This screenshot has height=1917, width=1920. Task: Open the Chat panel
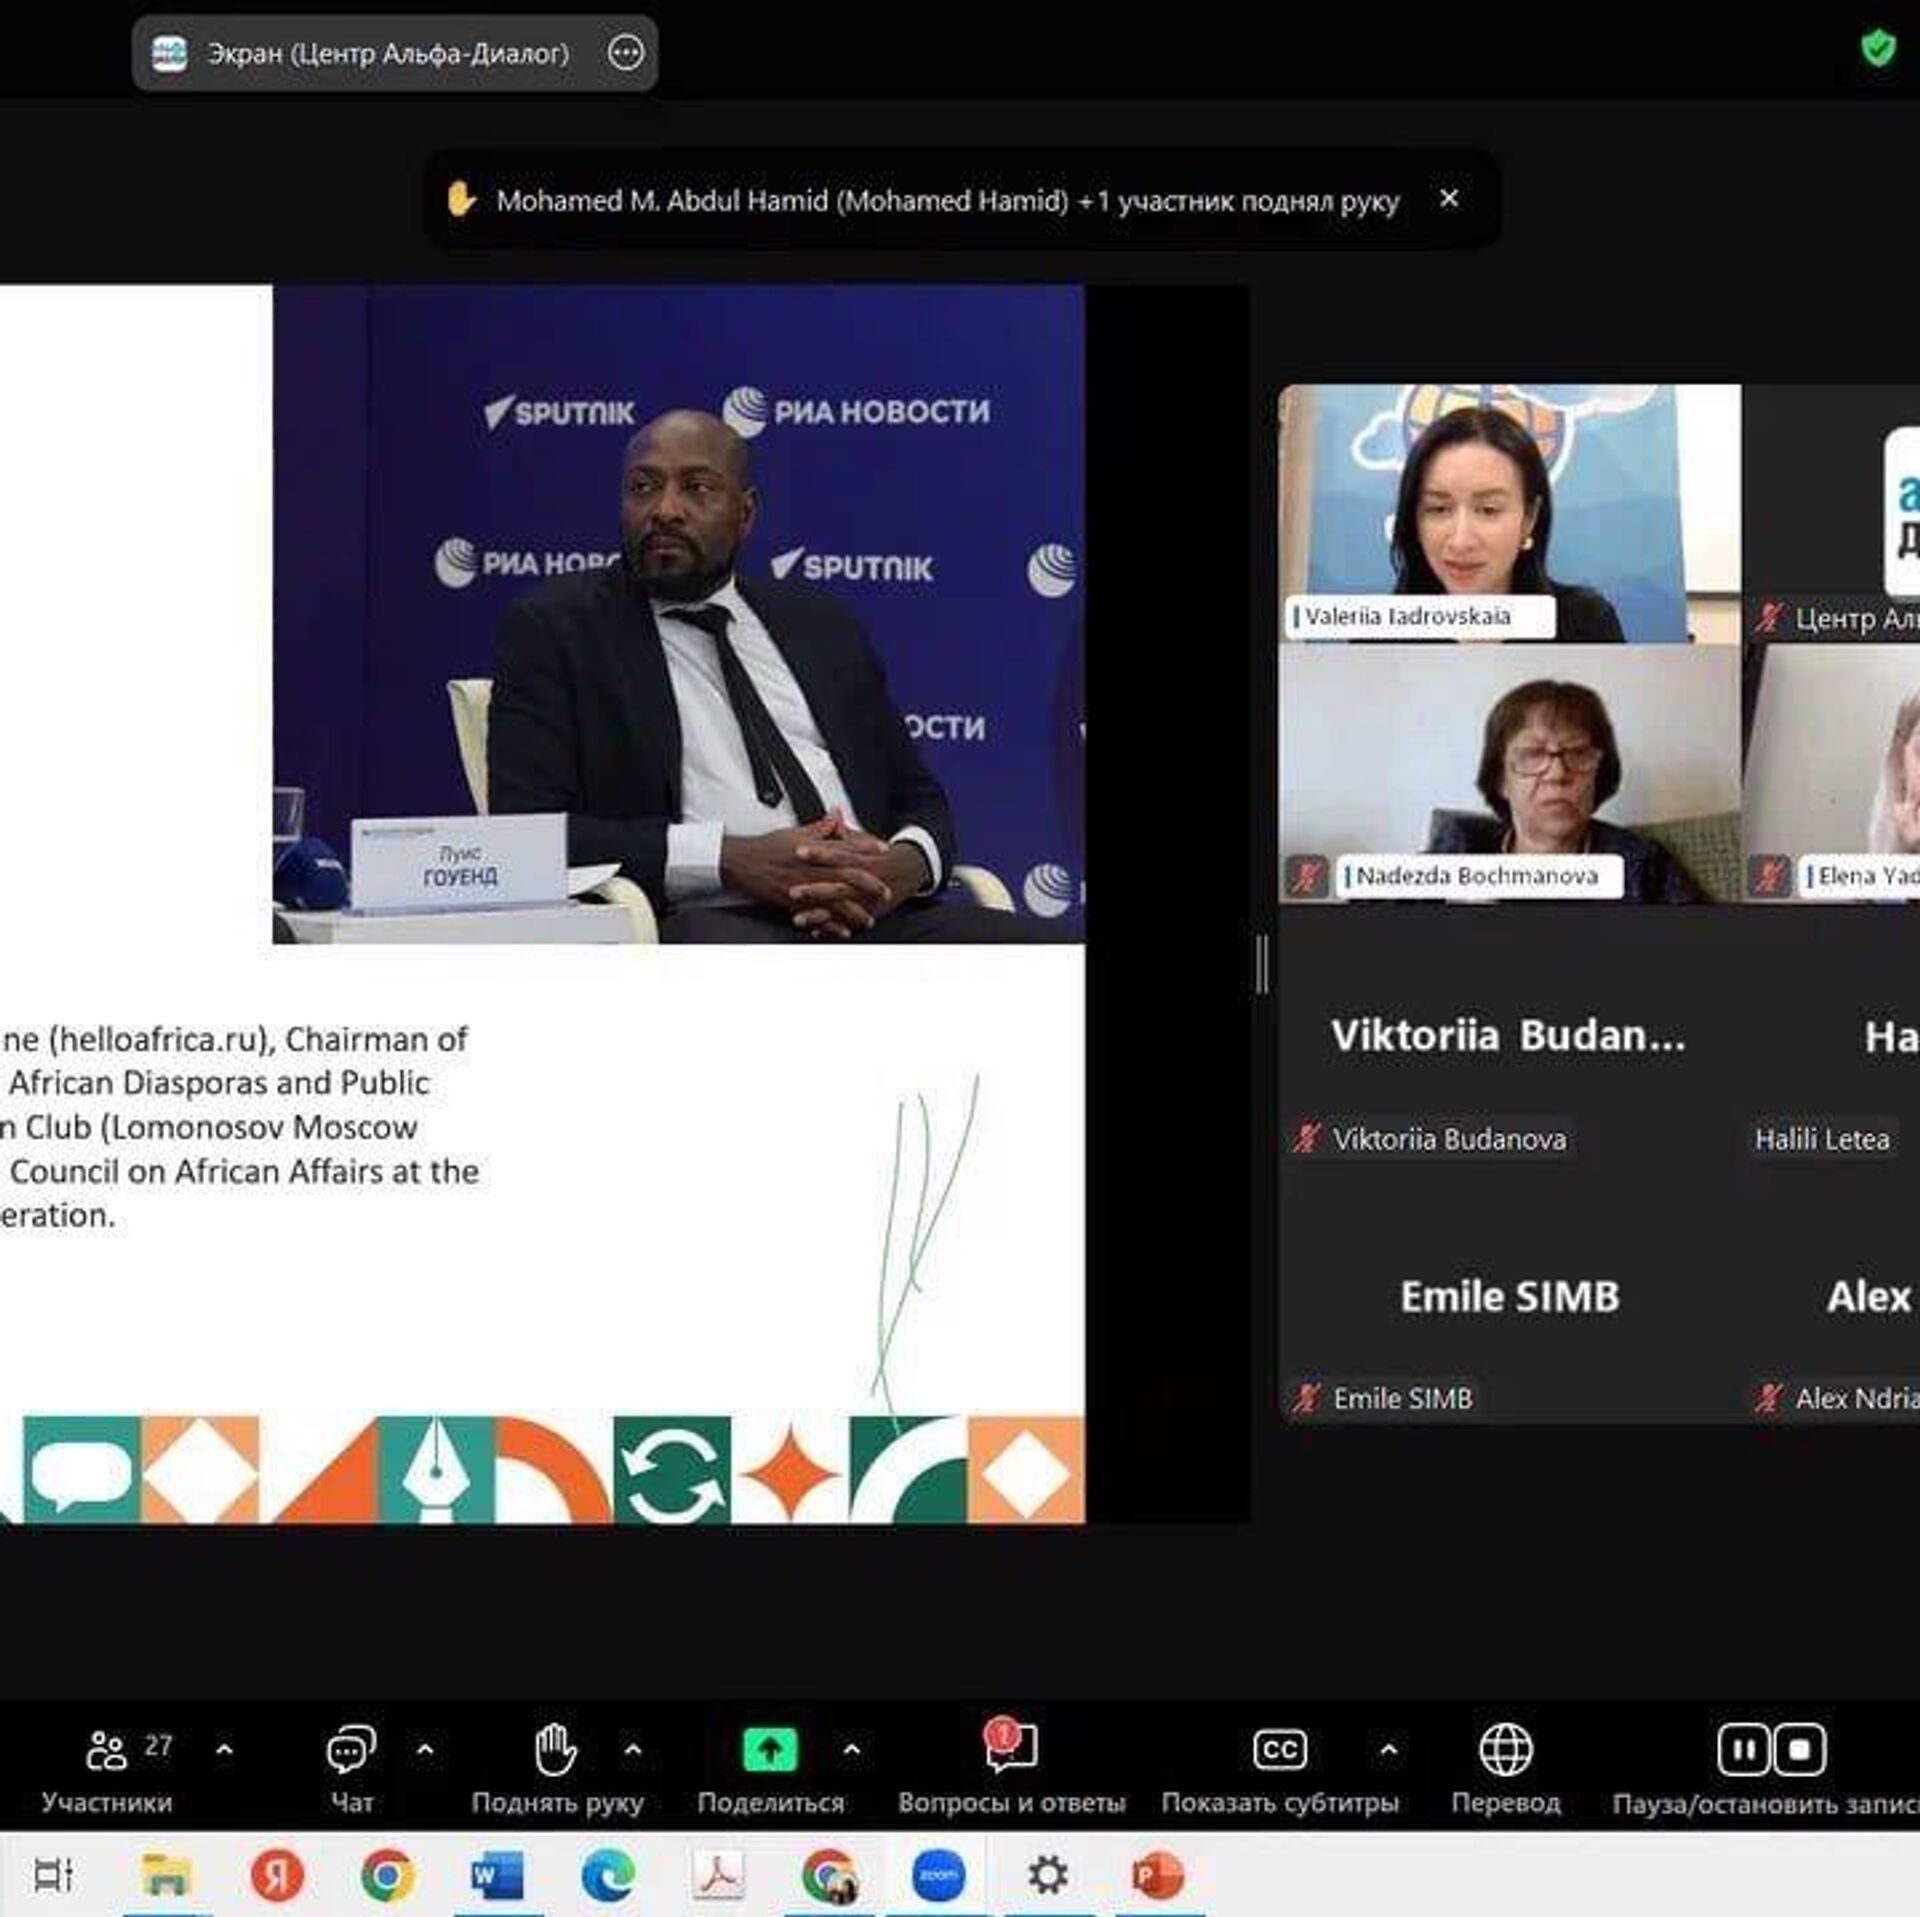click(x=351, y=1751)
